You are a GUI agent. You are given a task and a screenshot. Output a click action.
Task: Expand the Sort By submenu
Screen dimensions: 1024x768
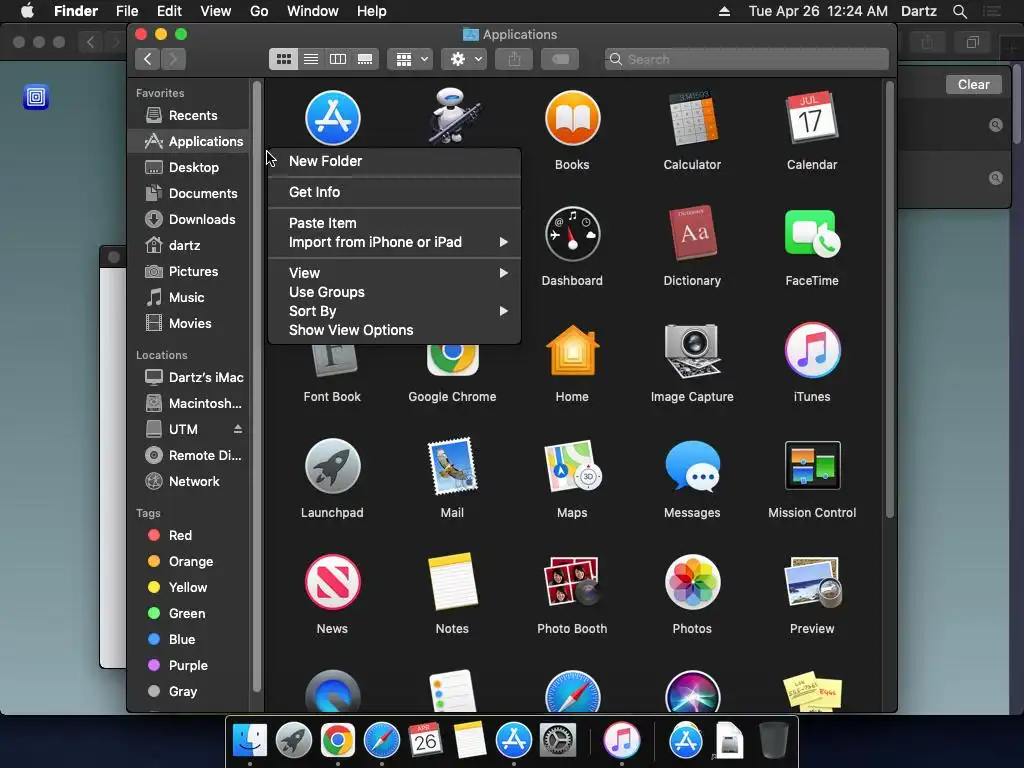pos(394,311)
